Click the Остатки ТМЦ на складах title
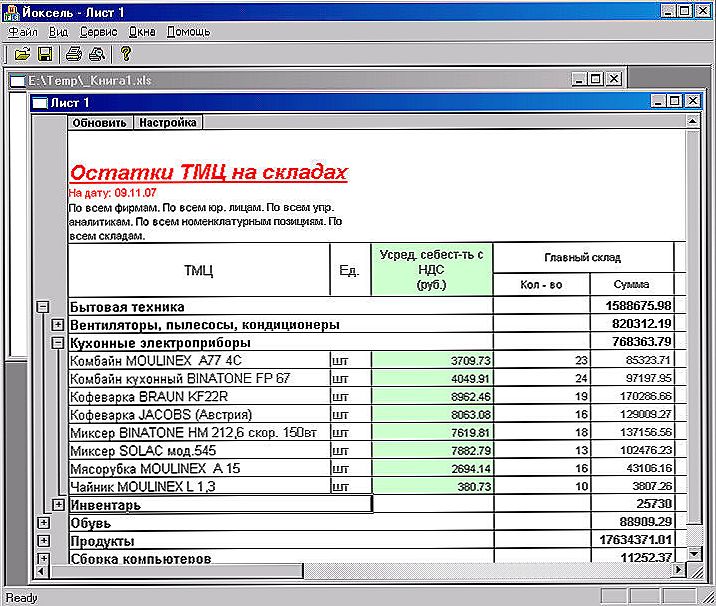The image size is (716, 606). (209, 173)
